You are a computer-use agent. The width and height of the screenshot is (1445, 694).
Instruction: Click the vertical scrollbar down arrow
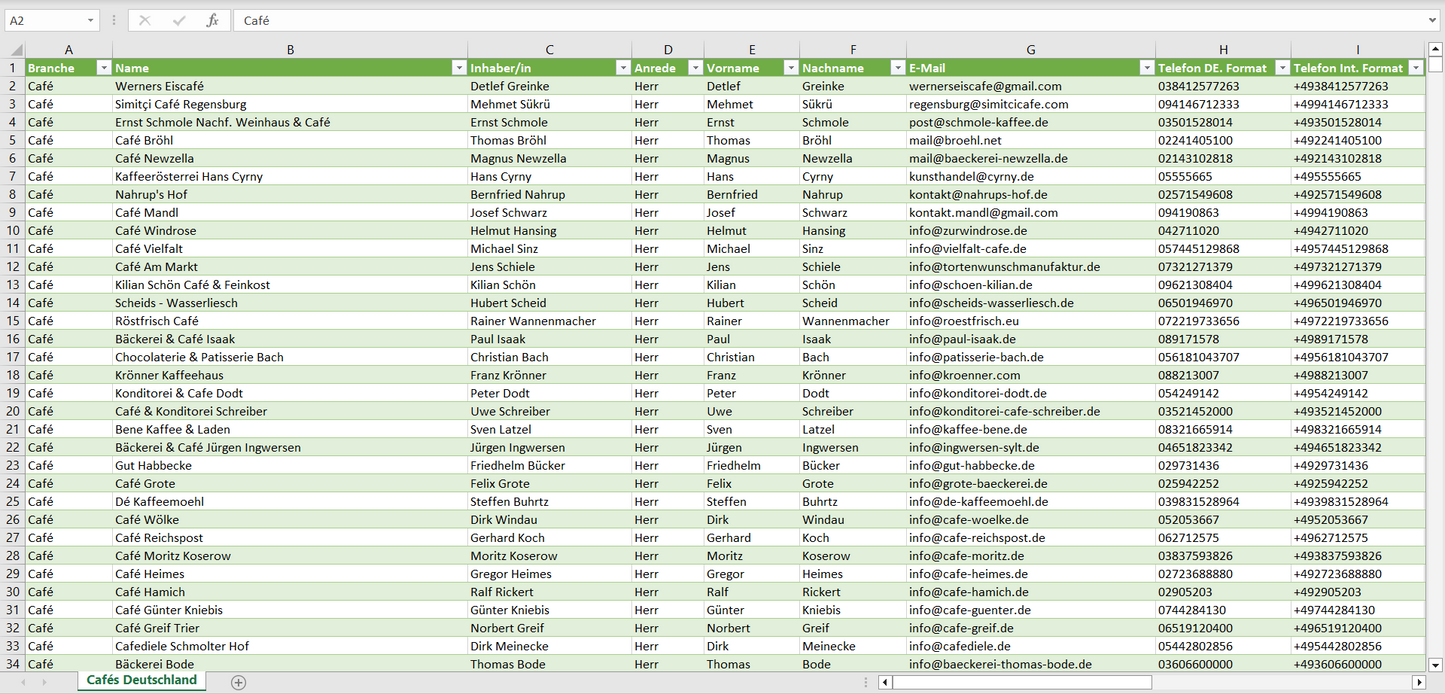coord(1436,664)
